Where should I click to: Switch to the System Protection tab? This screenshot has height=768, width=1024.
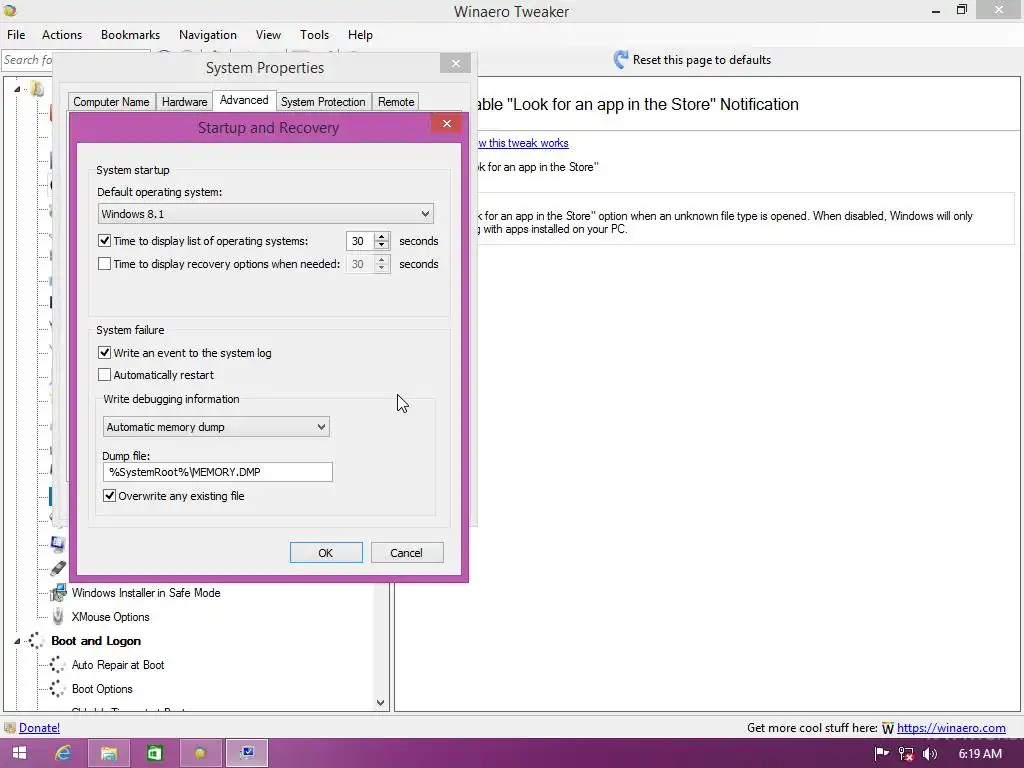323,102
